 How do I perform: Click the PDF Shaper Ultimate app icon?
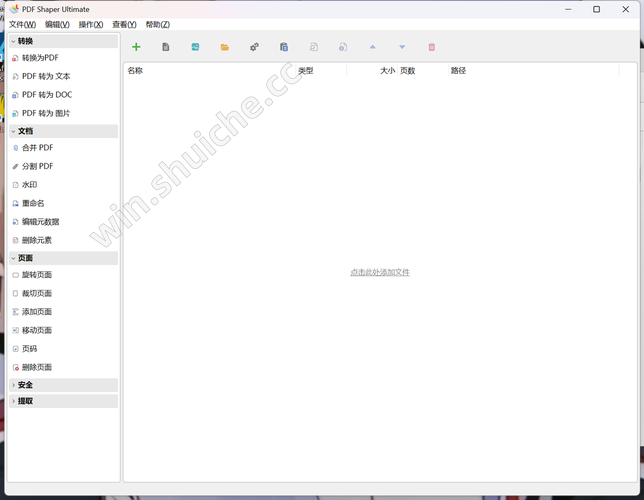pos(14,9)
